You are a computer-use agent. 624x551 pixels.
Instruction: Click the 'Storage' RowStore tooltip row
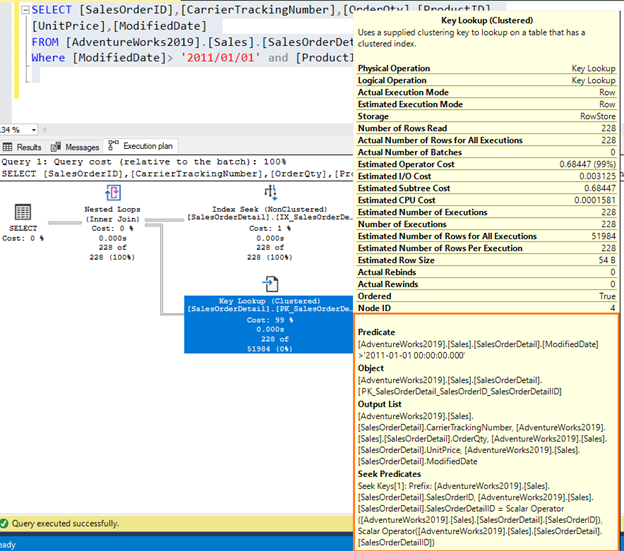tap(486, 117)
